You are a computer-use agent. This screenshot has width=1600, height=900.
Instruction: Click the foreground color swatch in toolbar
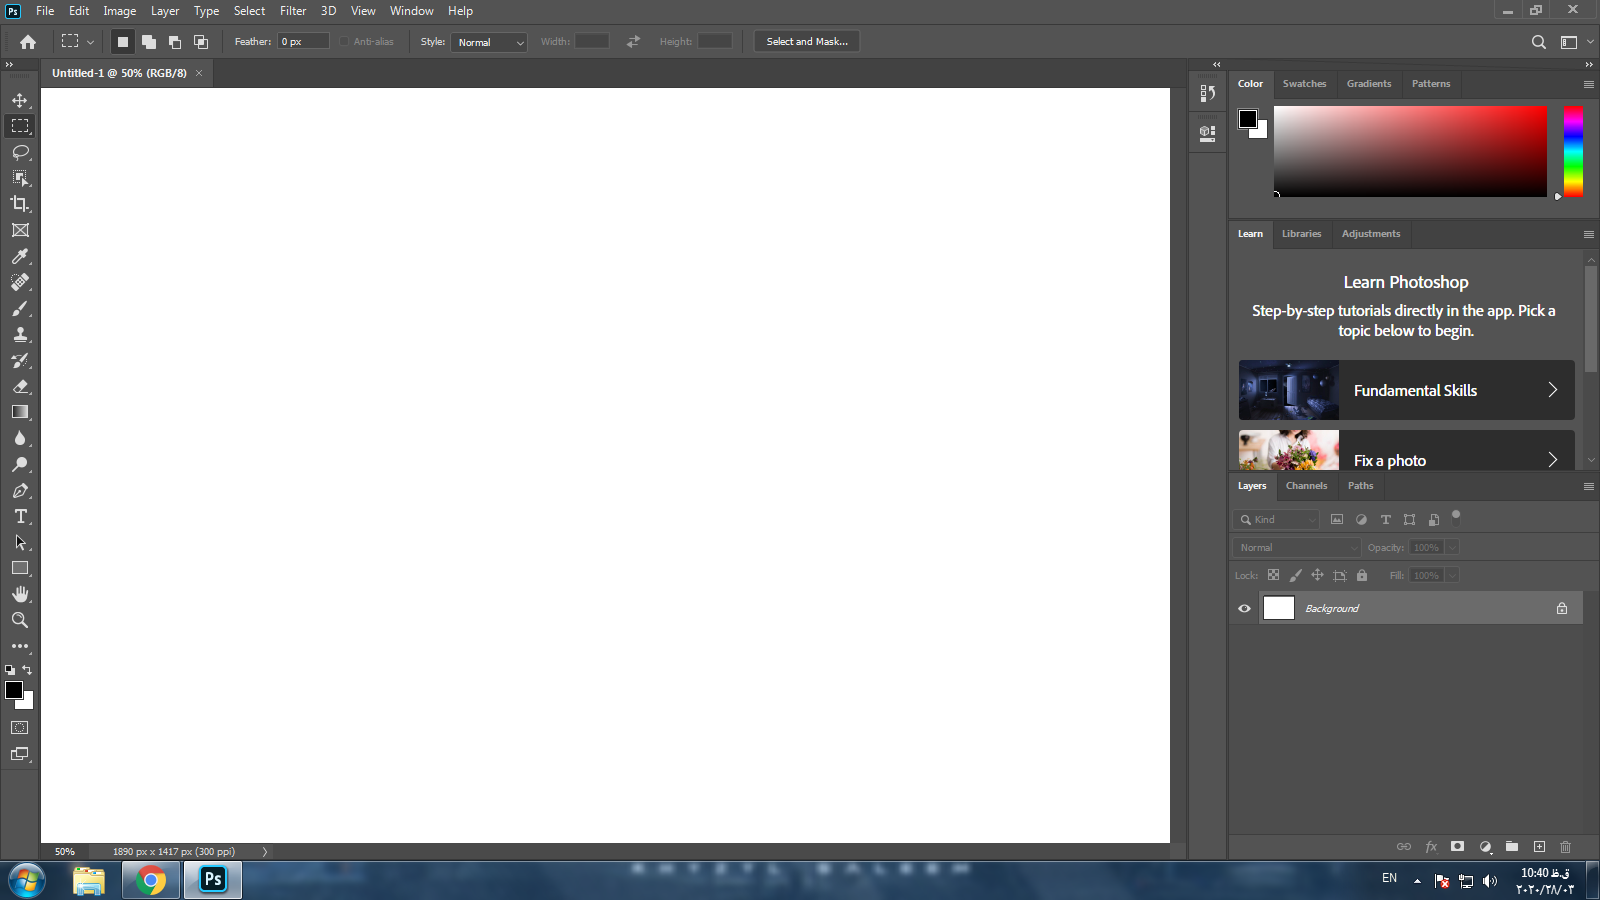(13, 690)
